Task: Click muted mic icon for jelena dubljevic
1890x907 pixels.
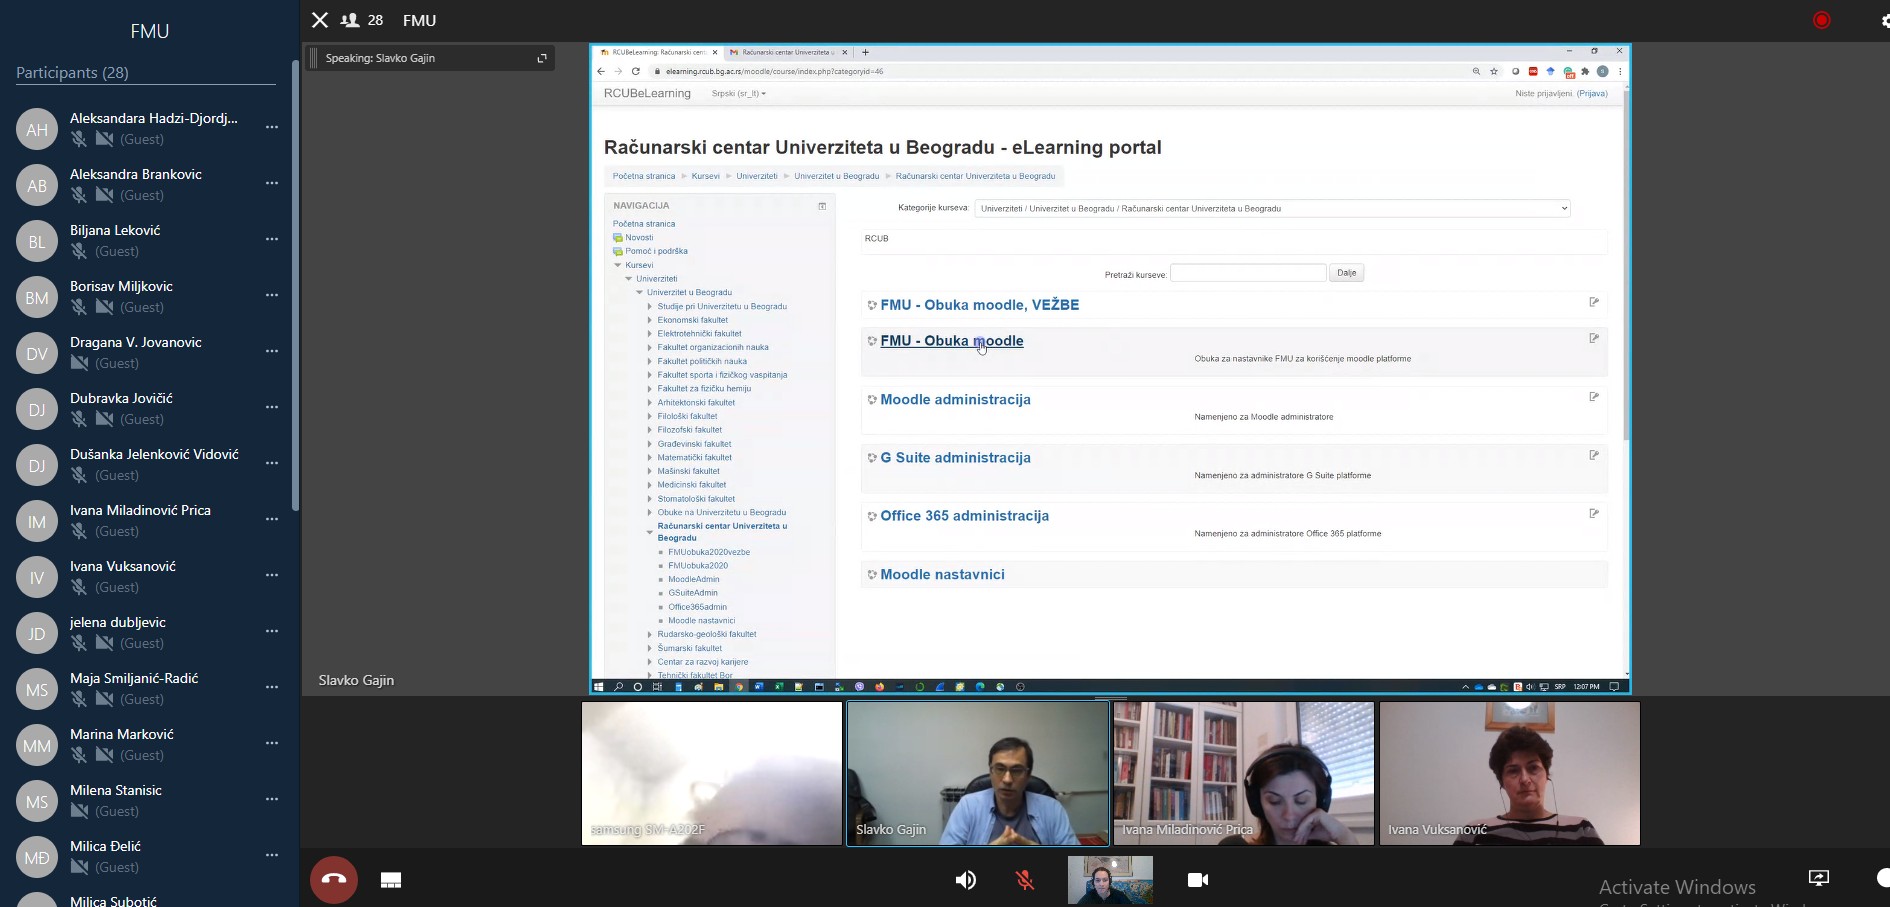Action: point(79,643)
